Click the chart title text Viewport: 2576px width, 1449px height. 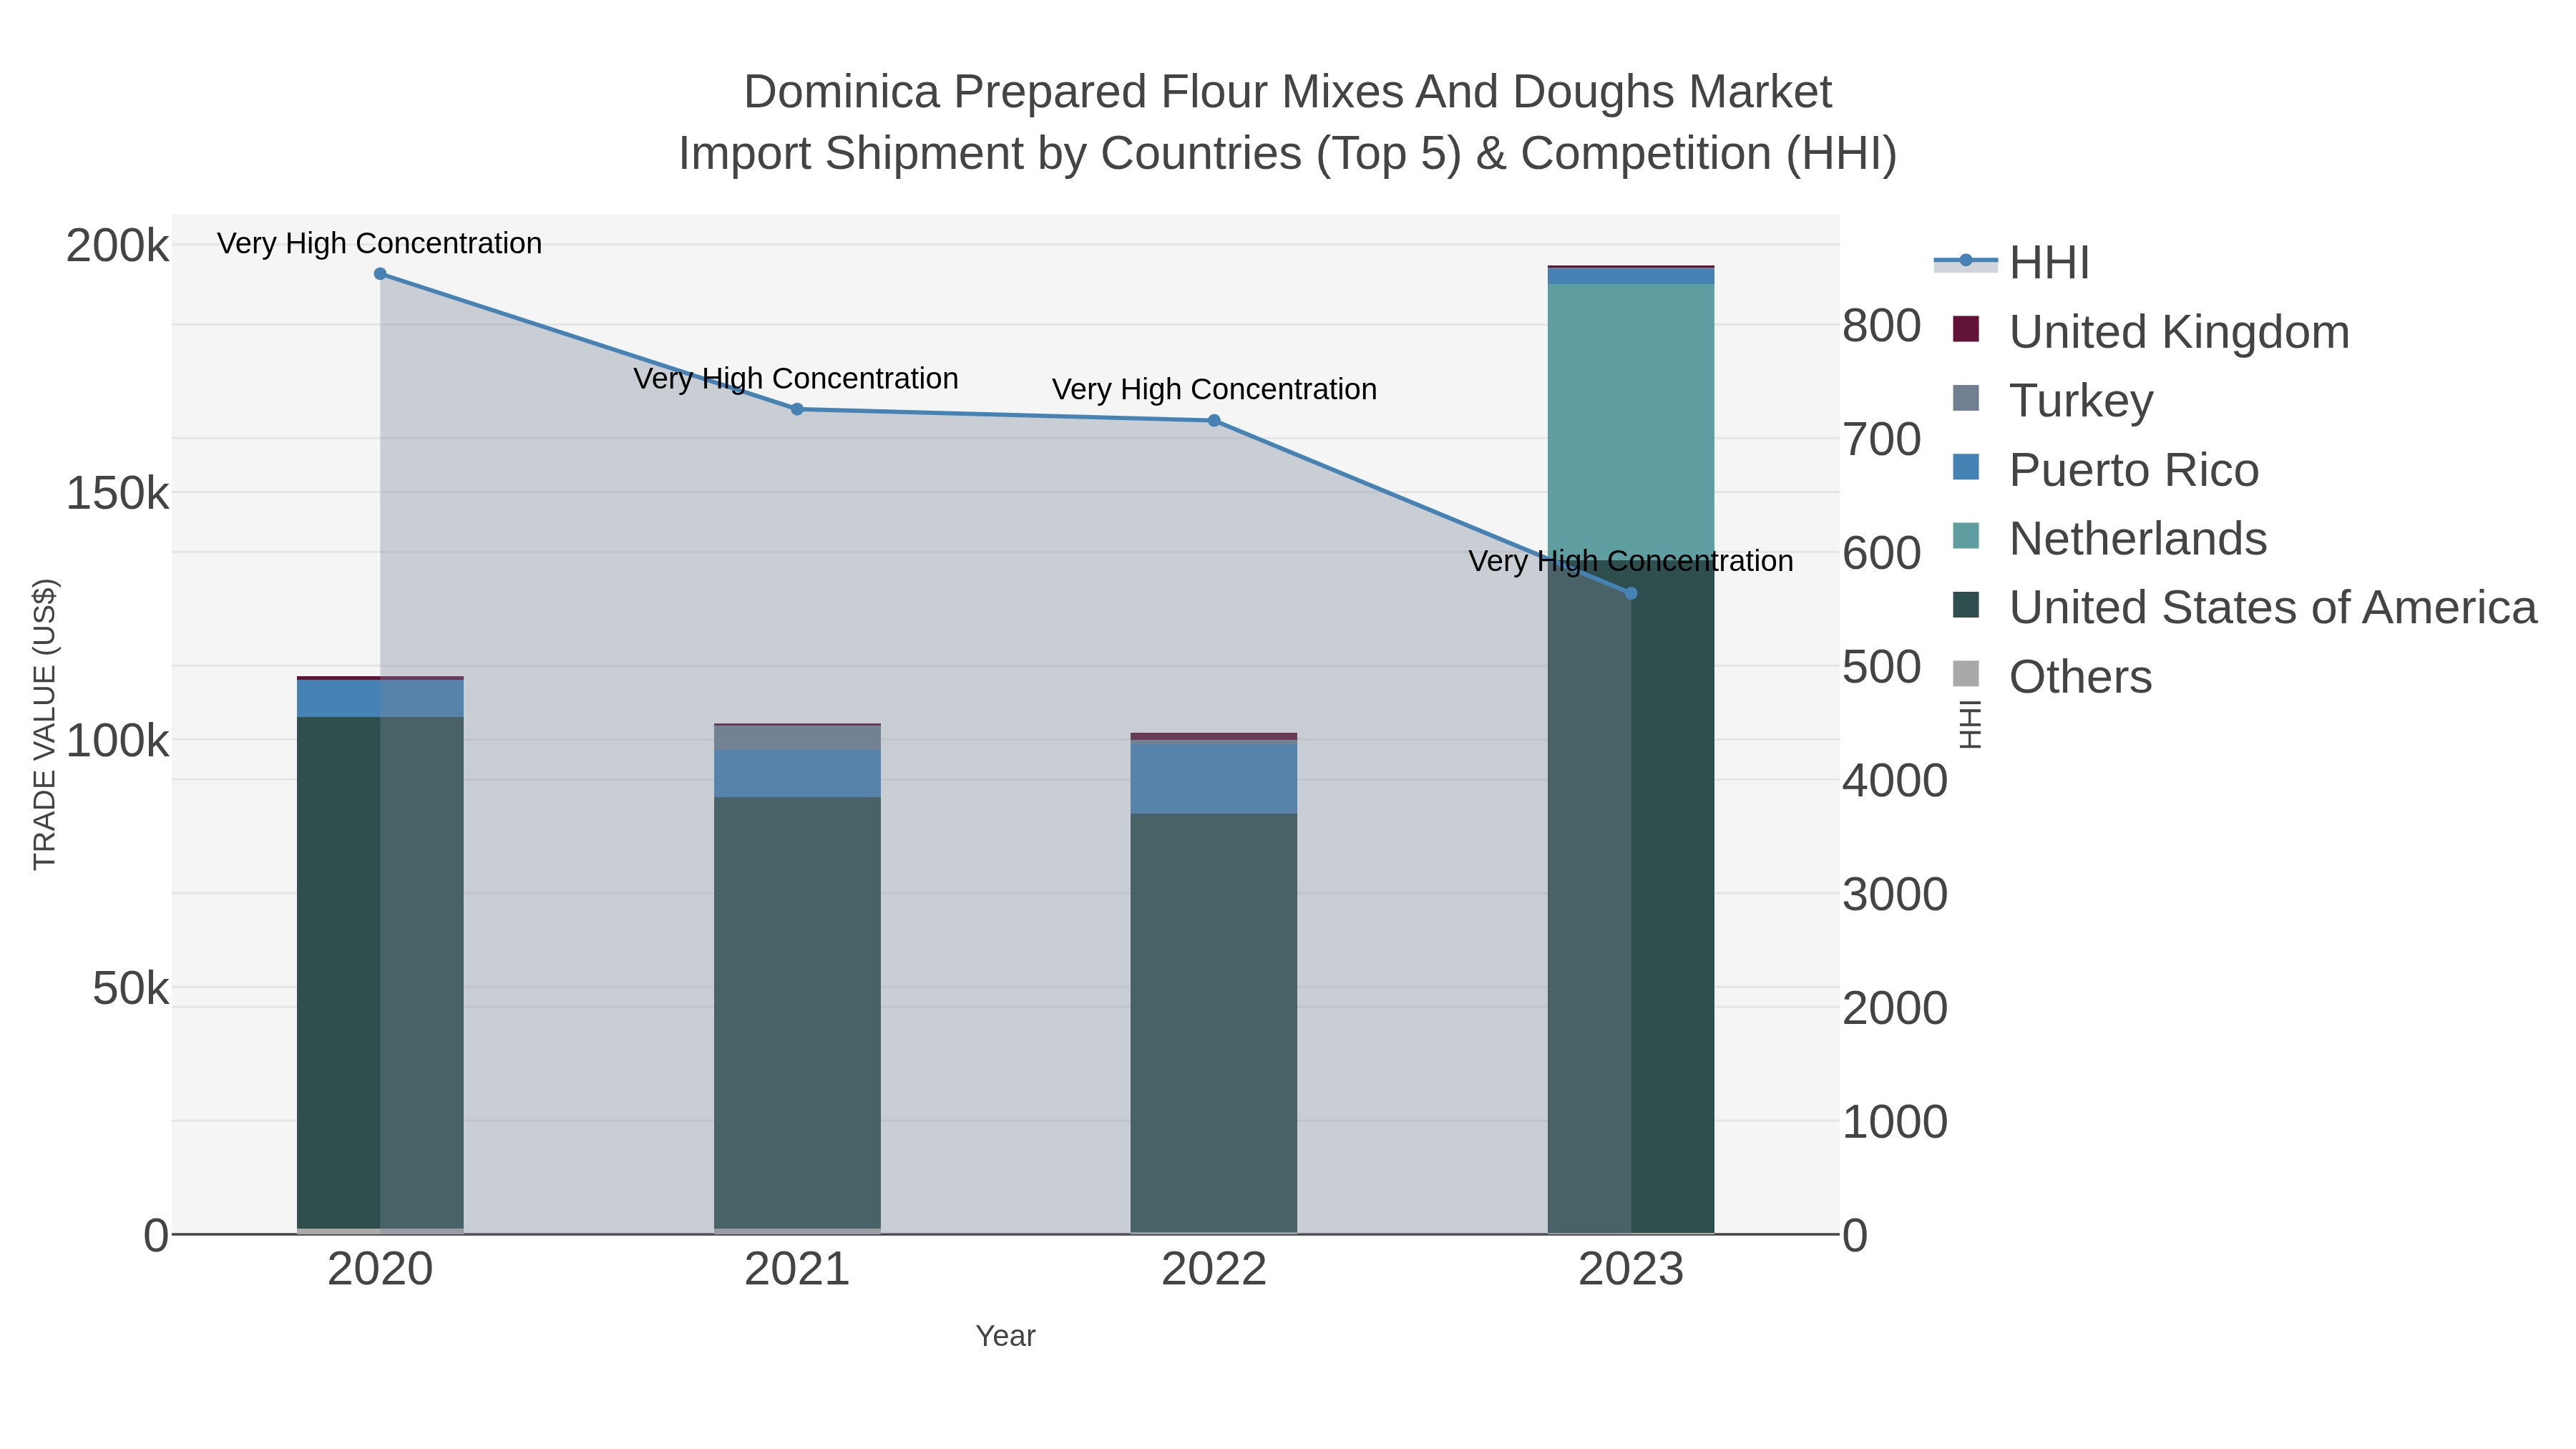tap(1288, 123)
